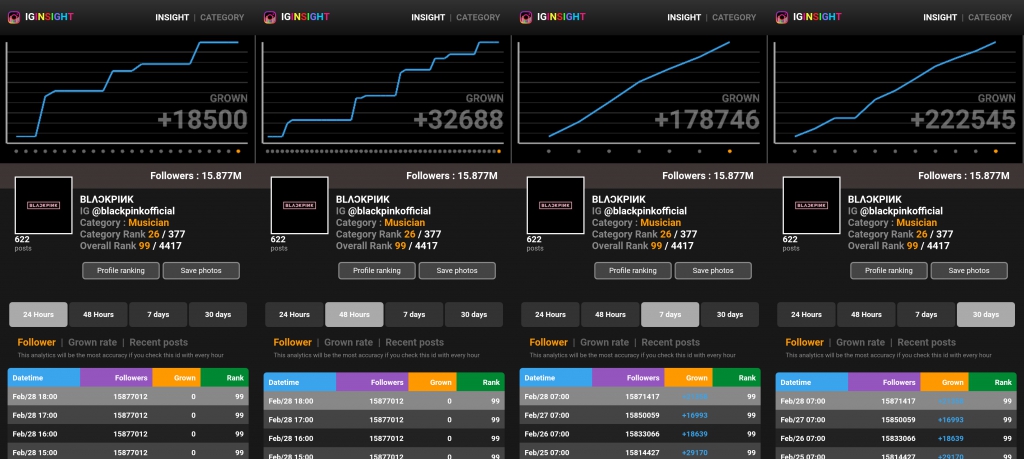This screenshot has height=459, width=1024.
Task: Click the Rank column header in the +222545 panel
Action: 993,382
